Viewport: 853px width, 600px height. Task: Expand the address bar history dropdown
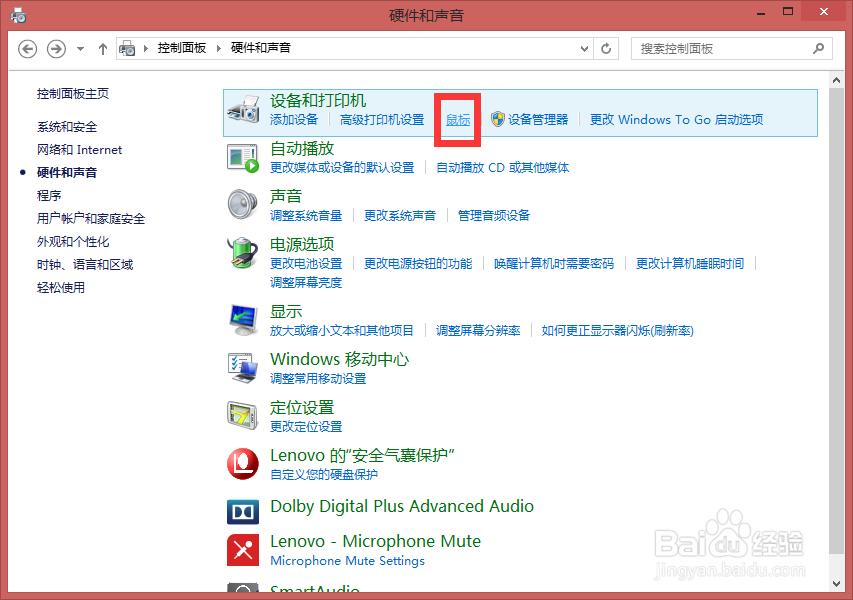point(584,49)
